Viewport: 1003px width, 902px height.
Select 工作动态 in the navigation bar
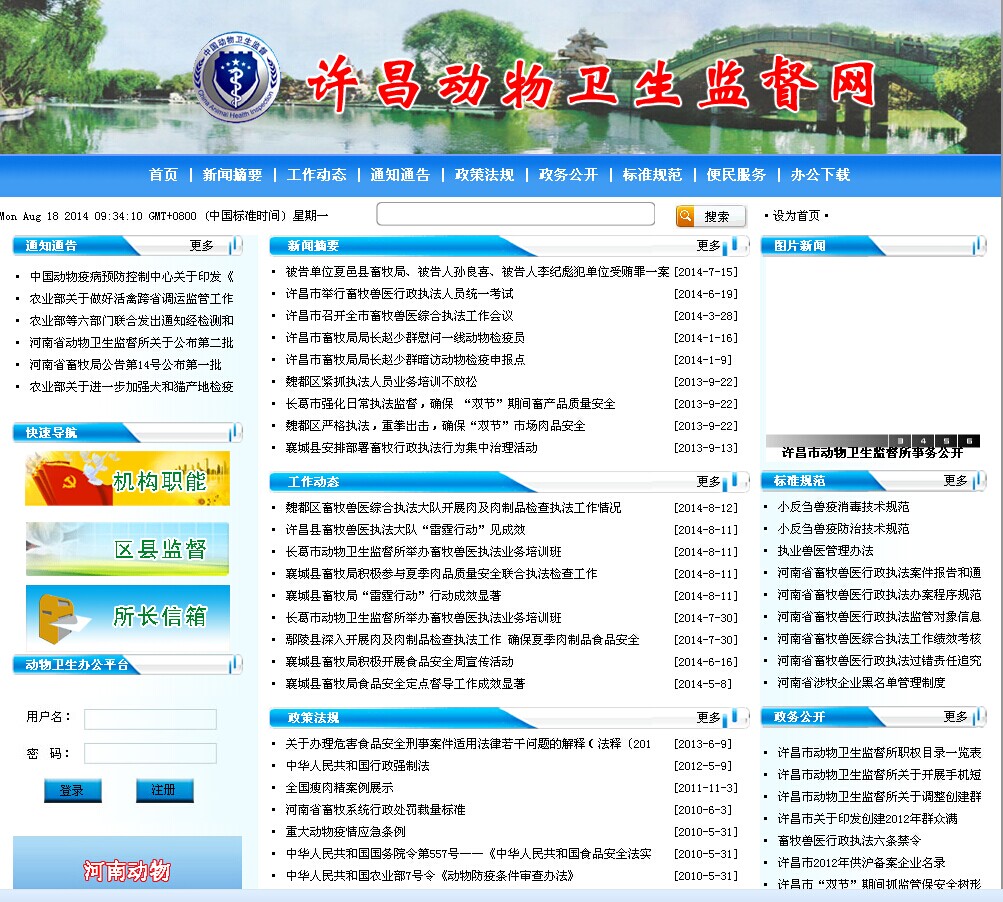(x=316, y=175)
